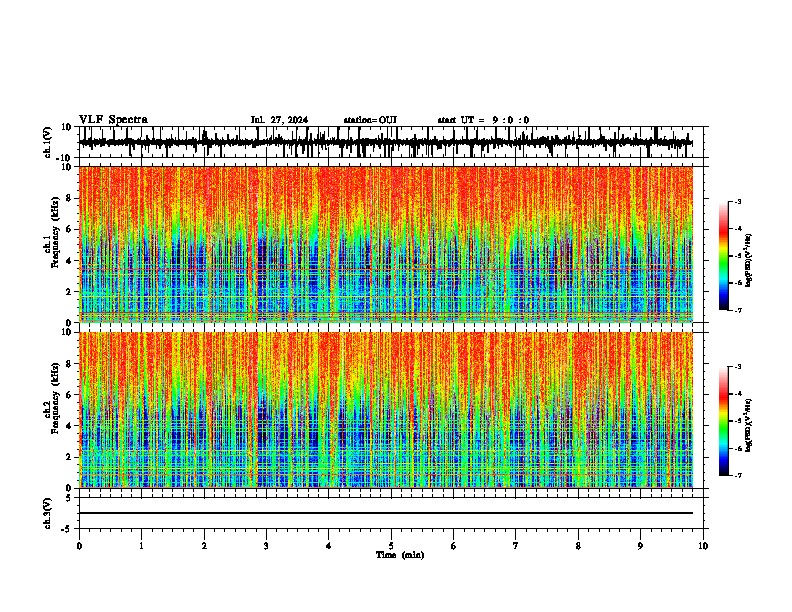Click the flat ch.3 voltage trace line
Viewport: 792px width, 612px height.
(x=385, y=513)
